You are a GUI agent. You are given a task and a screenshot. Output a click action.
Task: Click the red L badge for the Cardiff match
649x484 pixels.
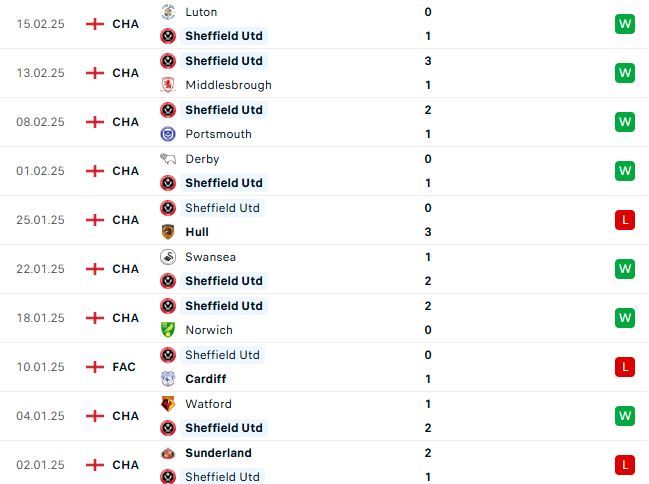(625, 367)
